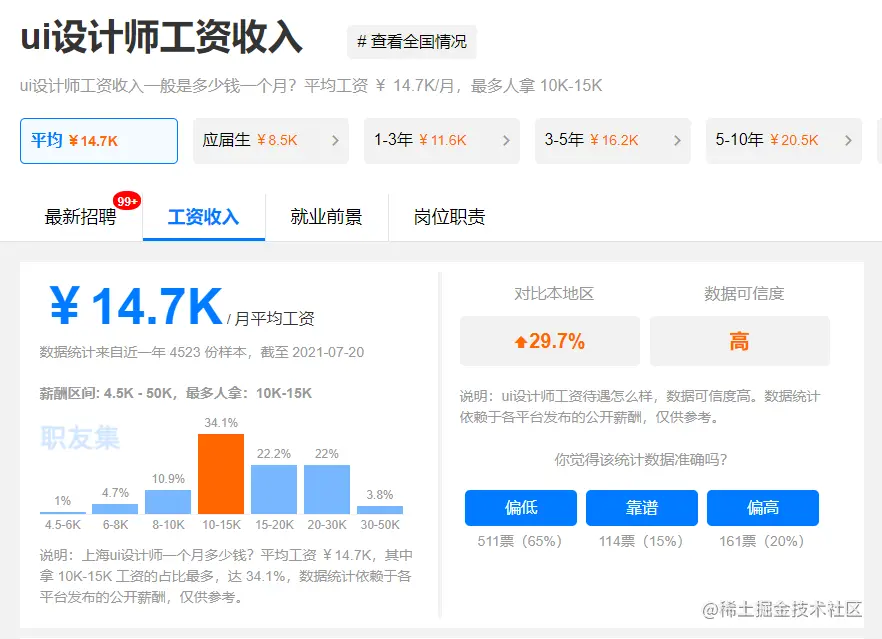The width and height of the screenshot is (882, 639).
Task: Vote 偏低 on data accuracy
Action: [521, 508]
